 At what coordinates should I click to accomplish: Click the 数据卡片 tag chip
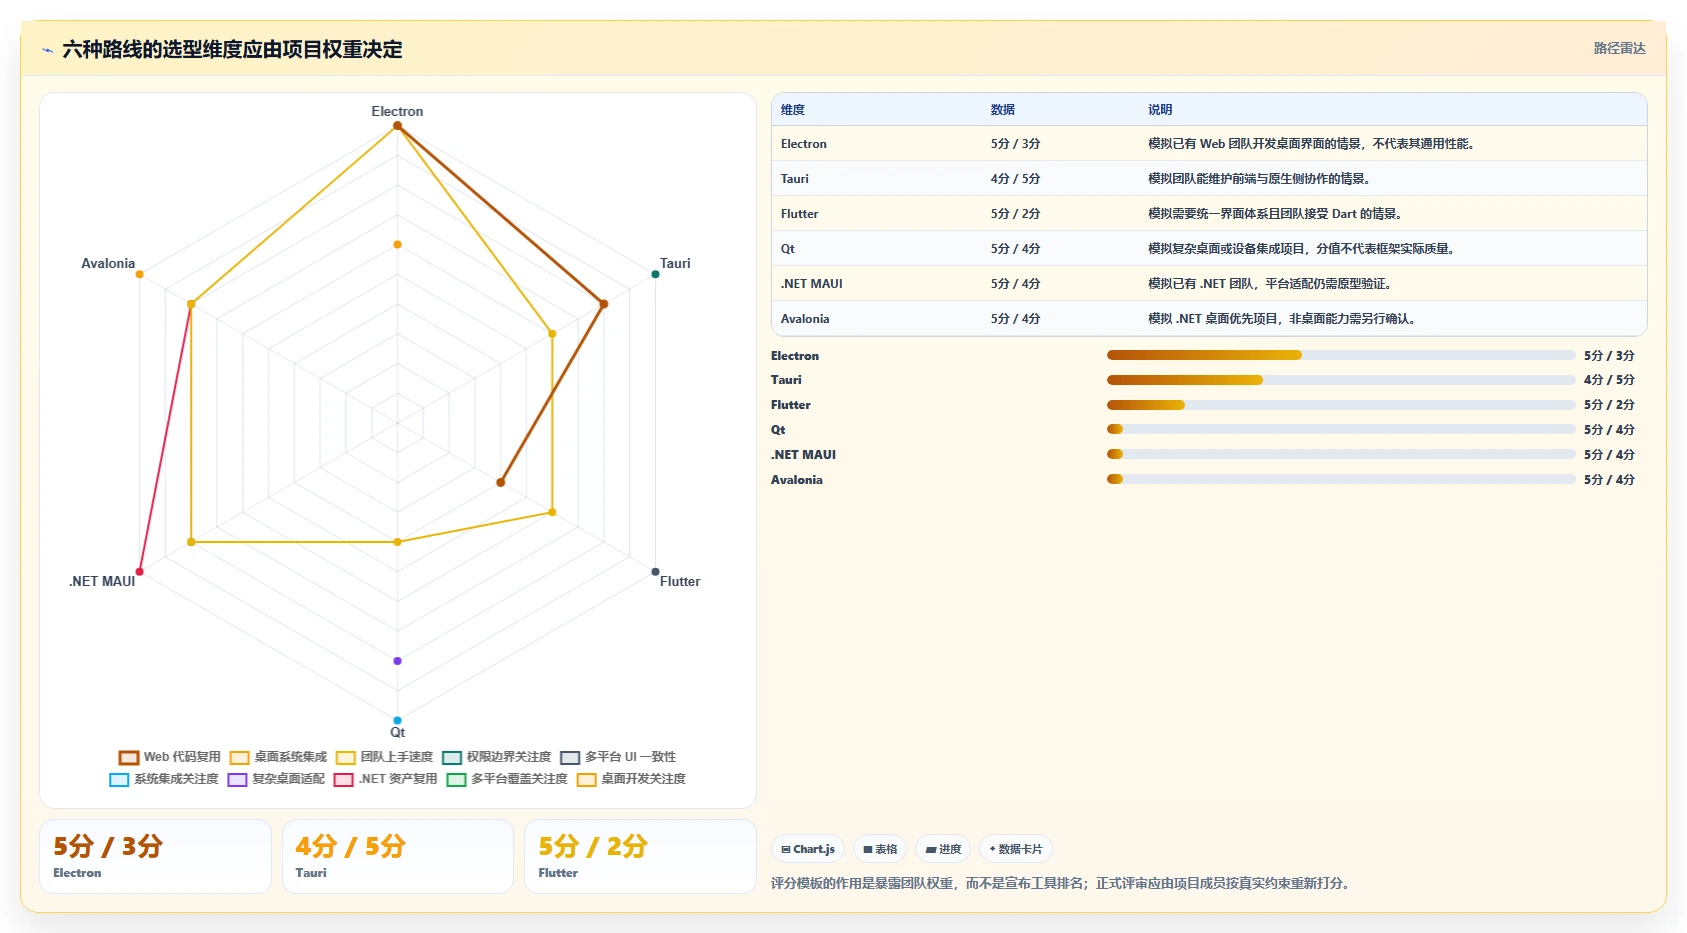(1016, 849)
